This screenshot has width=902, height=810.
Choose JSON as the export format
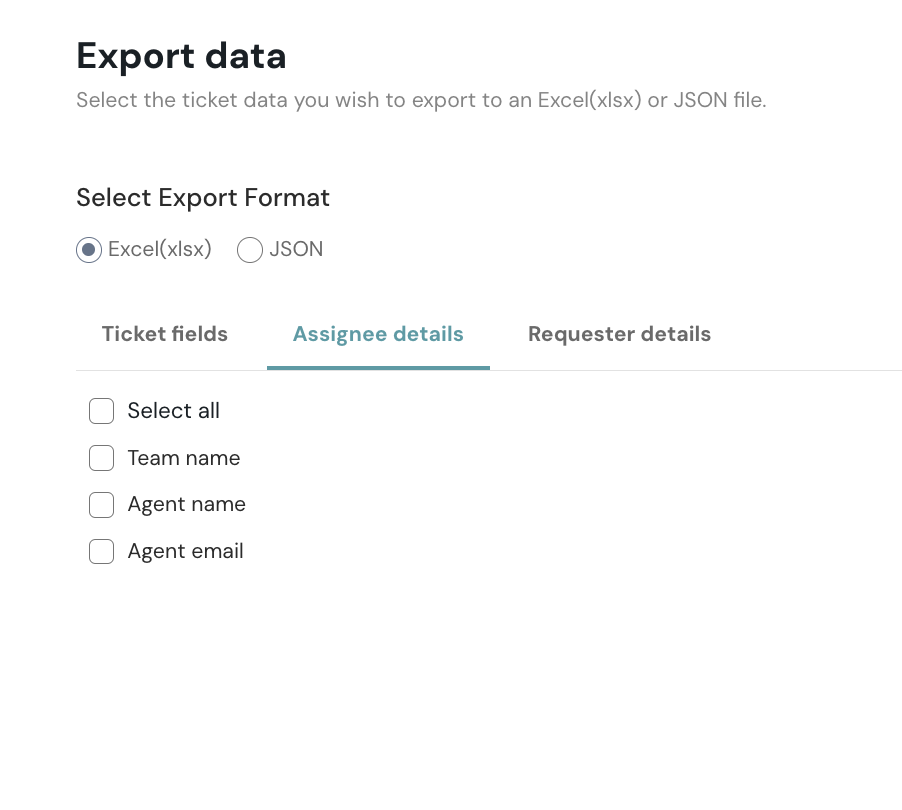250,250
